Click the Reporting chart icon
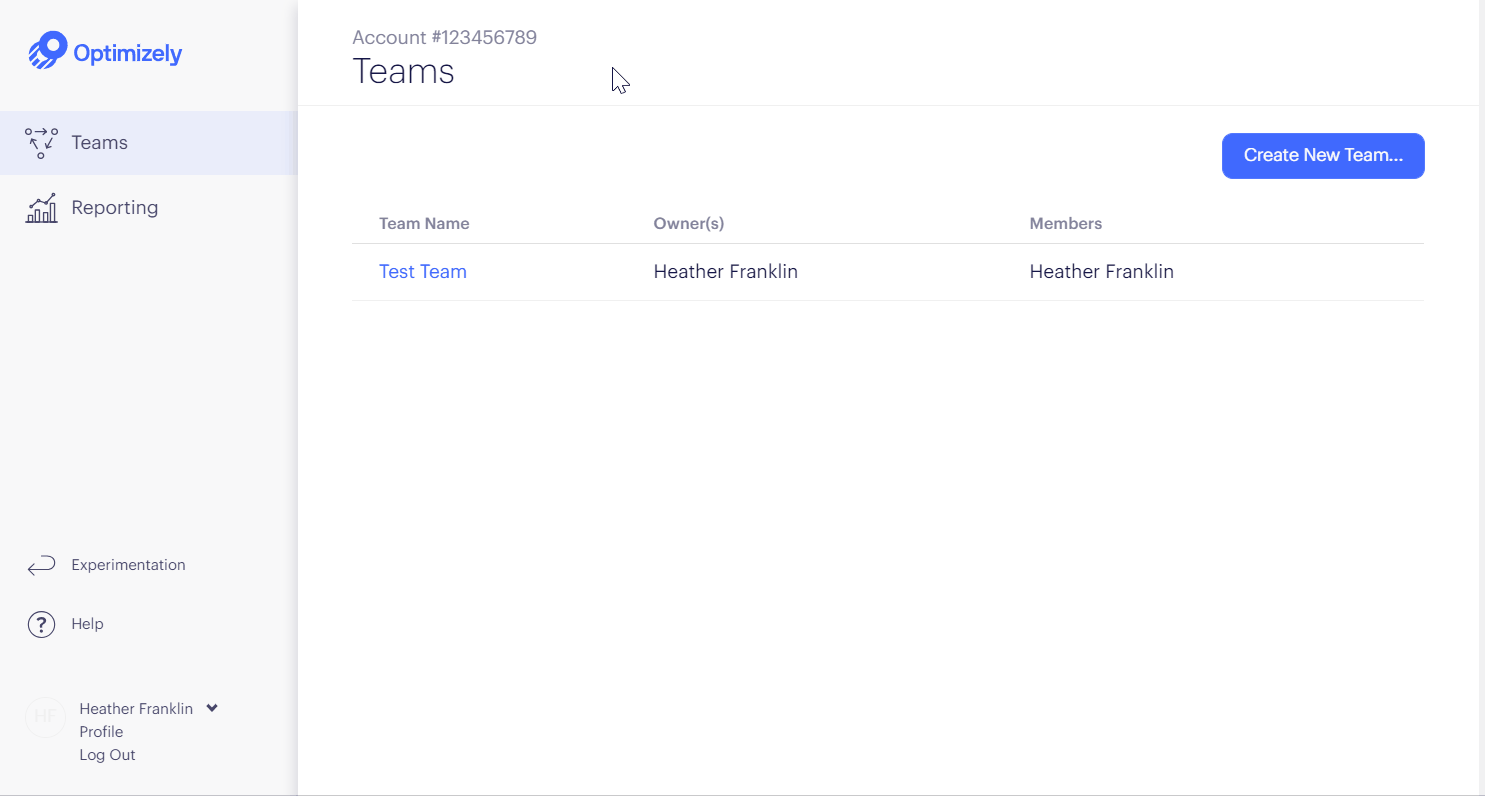This screenshot has height=796, width=1485. pos(41,208)
